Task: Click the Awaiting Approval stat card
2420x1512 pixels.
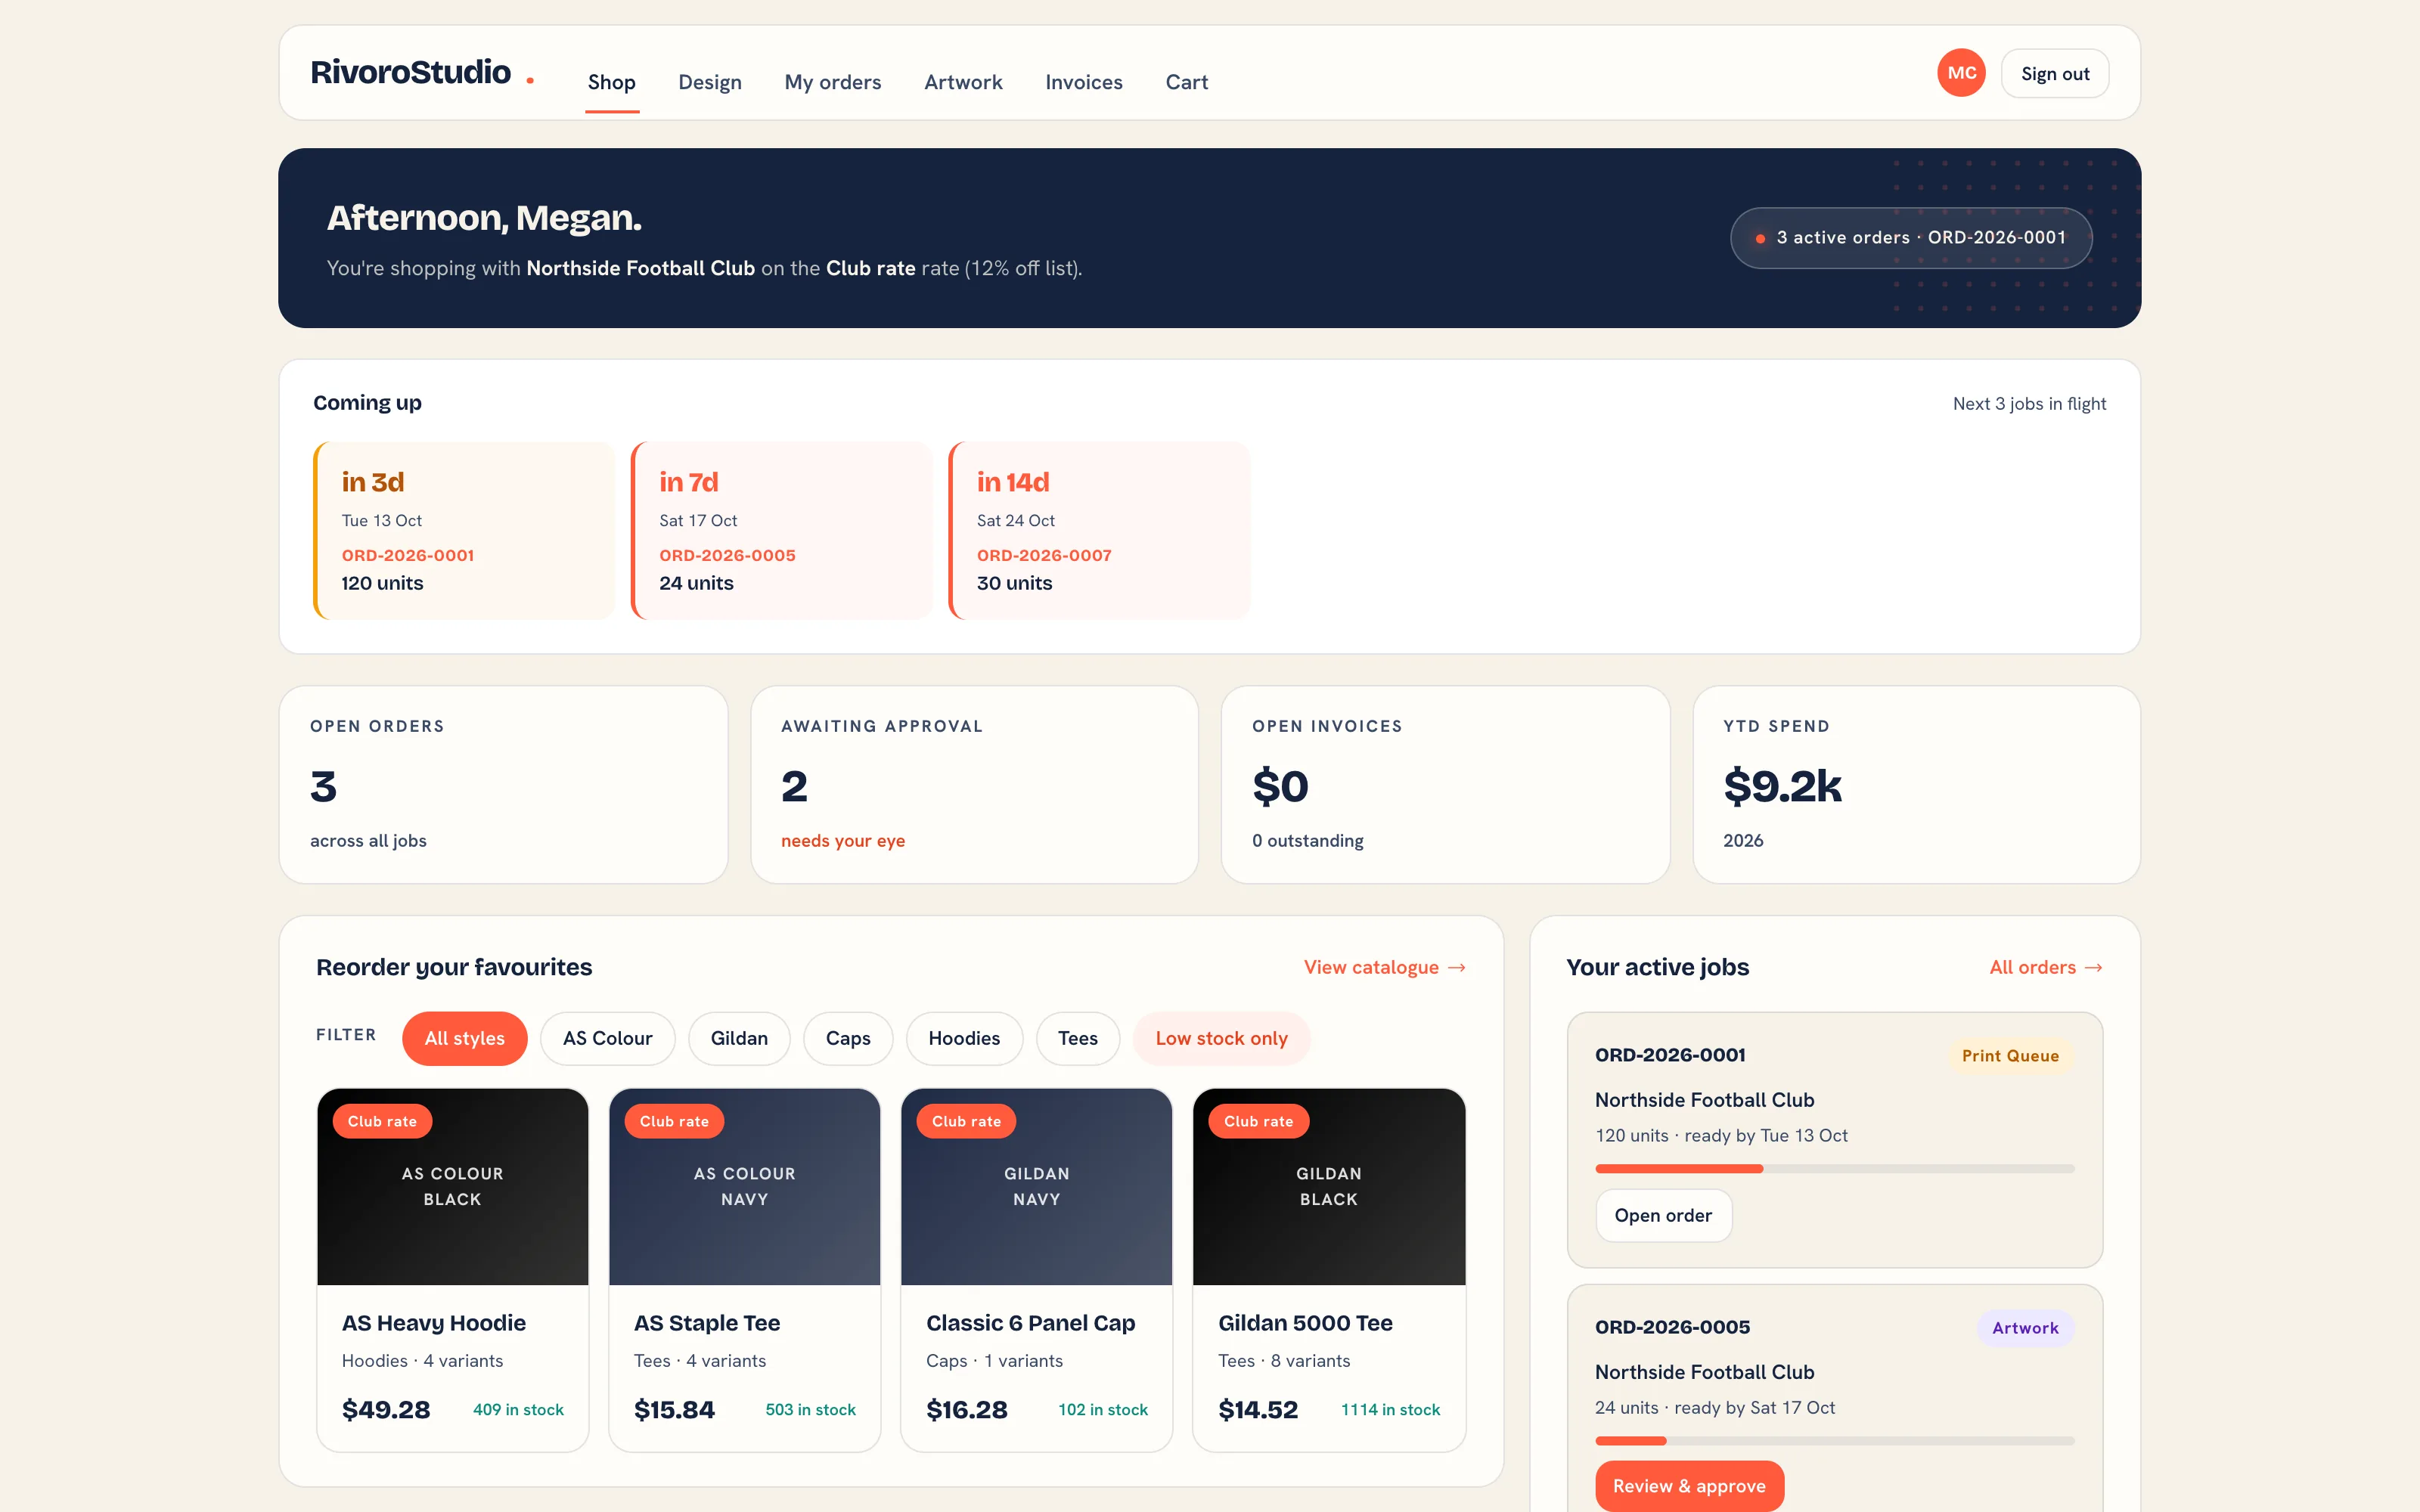Action: point(974,784)
